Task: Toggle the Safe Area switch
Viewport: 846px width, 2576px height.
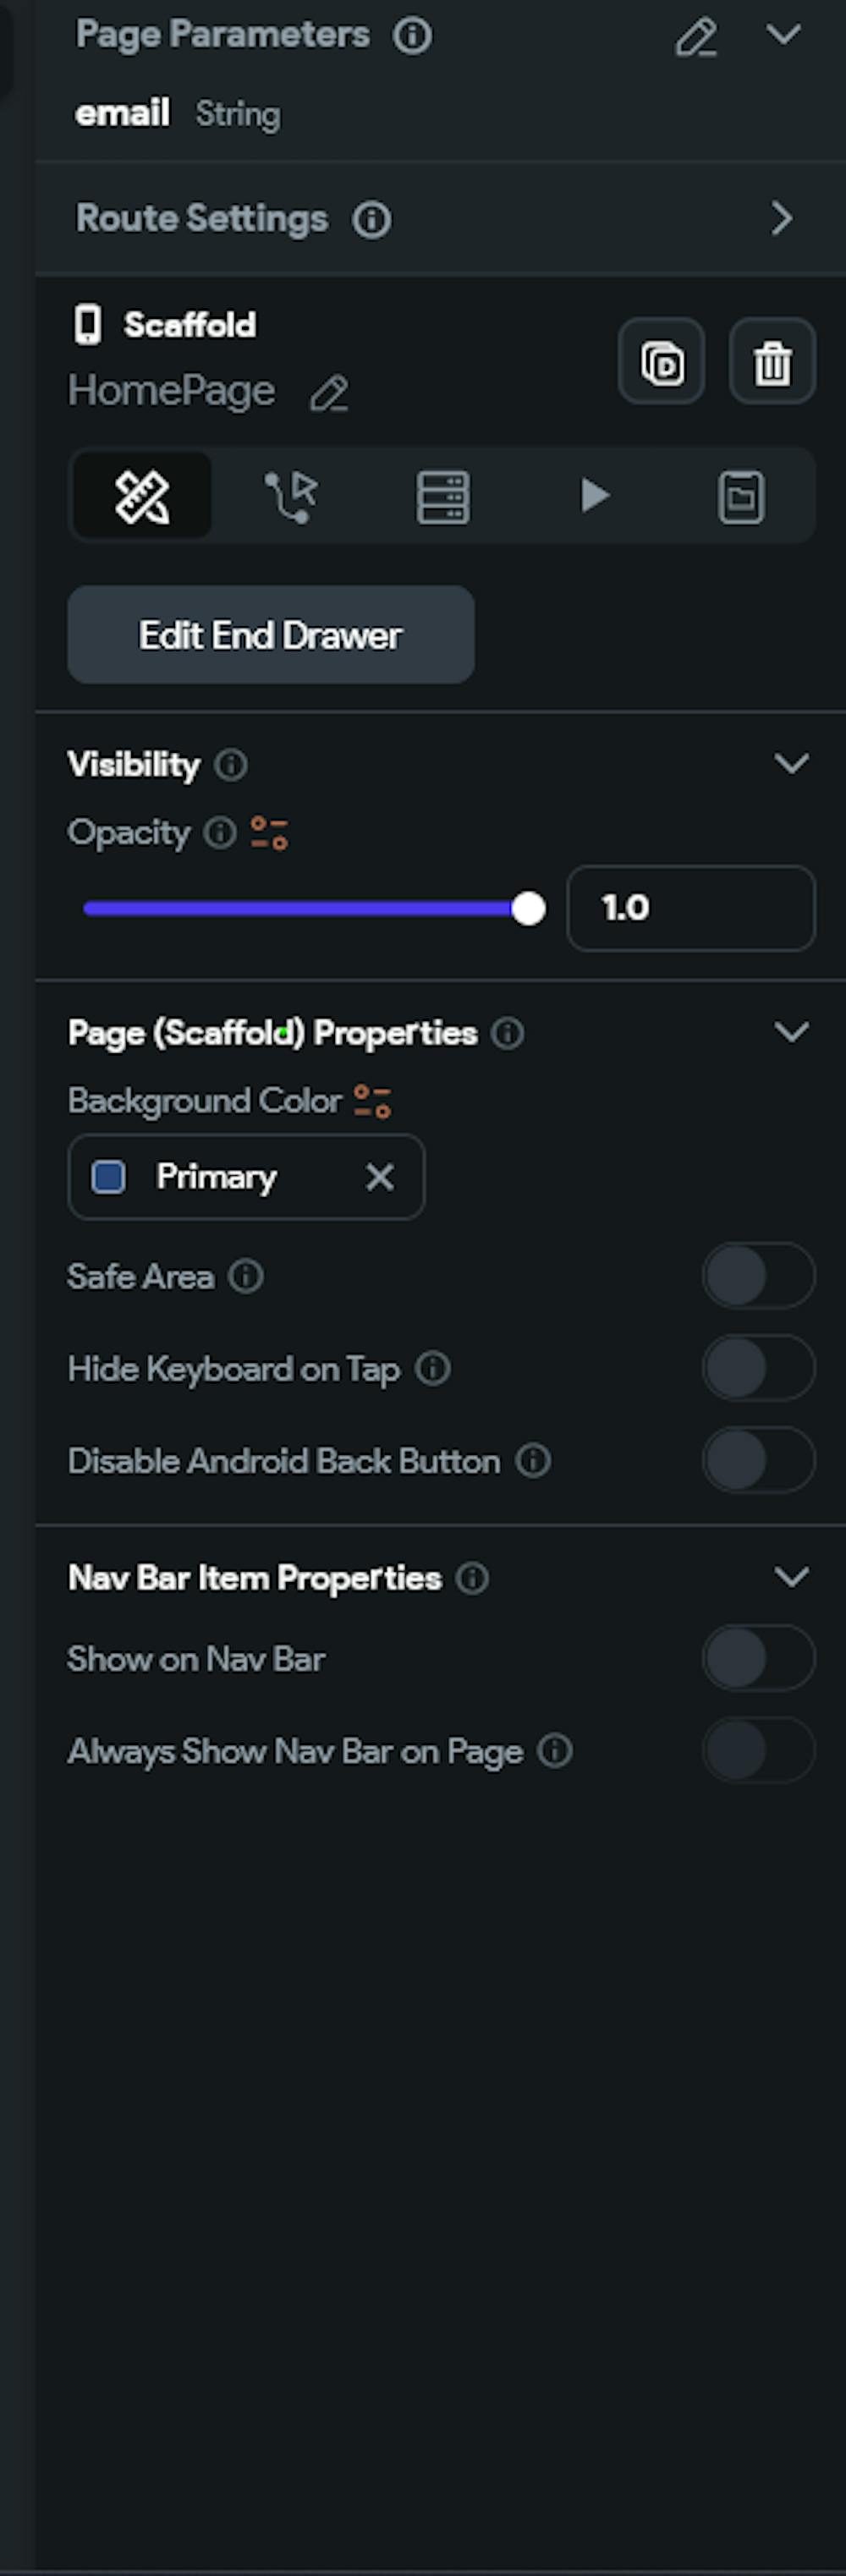Action: (x=758, y=1276)
